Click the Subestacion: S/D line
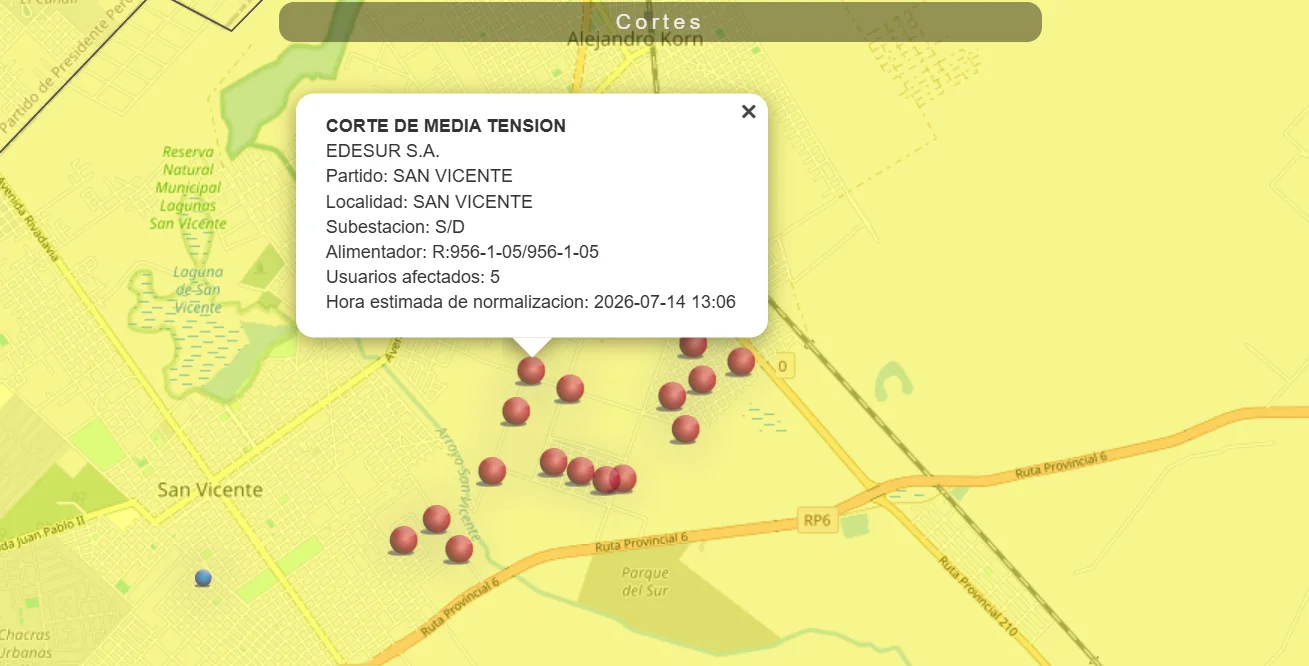The width and height of the screenshot is (1309, 666). click(x=395, y=227)
